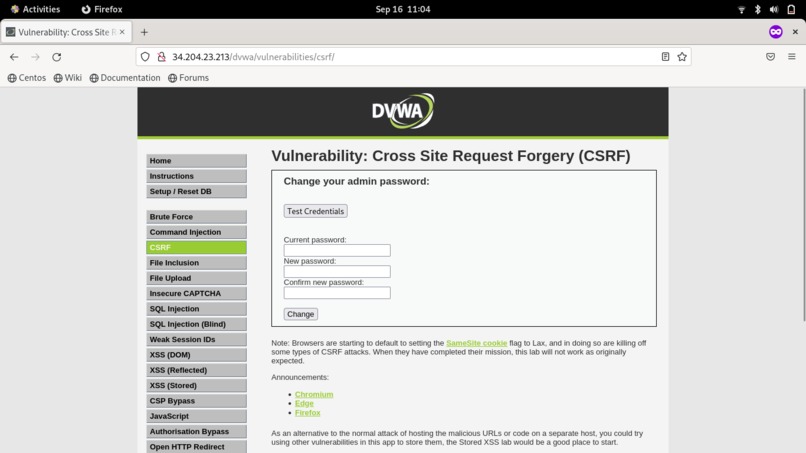Image resolution: width=806 pixels, height=453 pixels.
Task: Click the Test Credentials button
Action: pos(316,211)
